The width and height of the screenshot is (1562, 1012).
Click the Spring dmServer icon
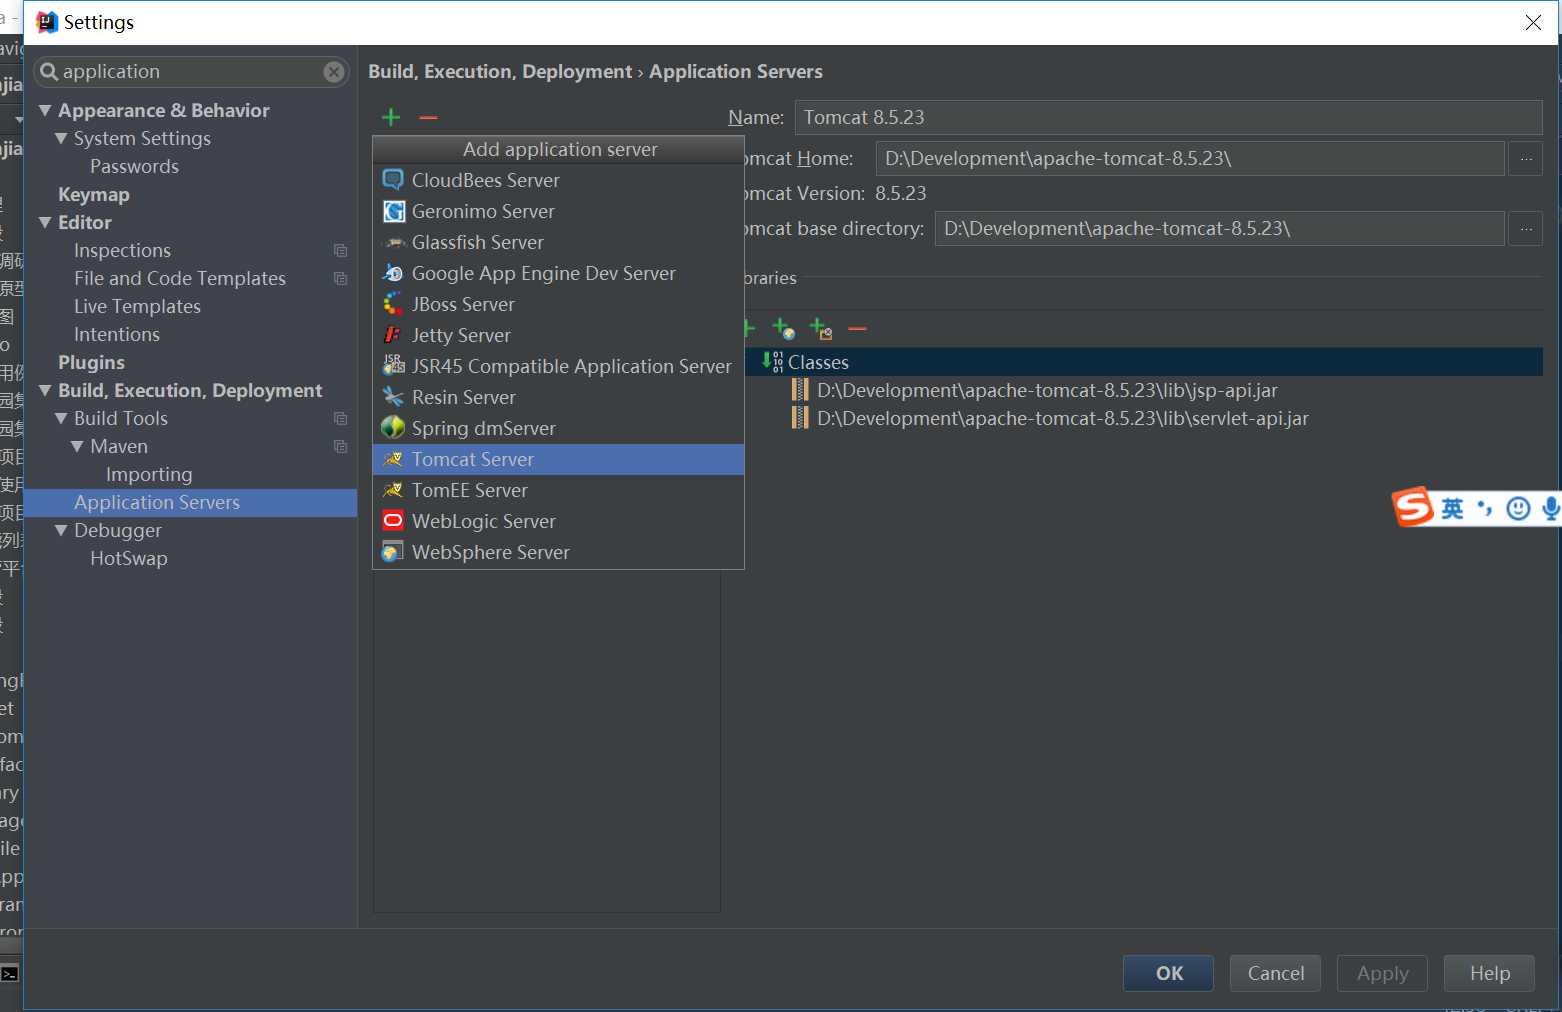pyautogui.click(x=394, y=428)
